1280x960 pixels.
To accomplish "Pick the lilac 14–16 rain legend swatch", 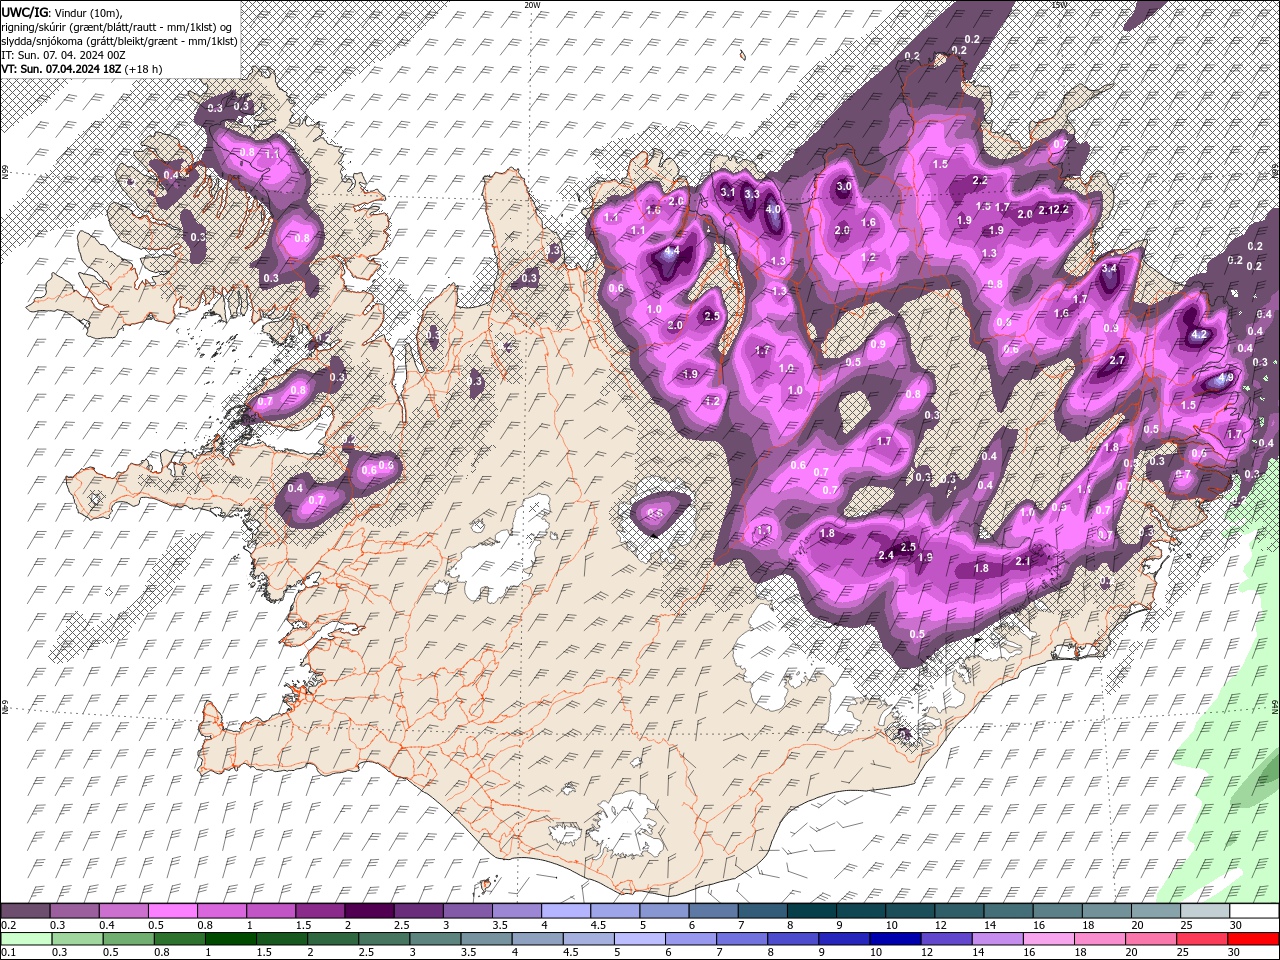I will [998, 938].
